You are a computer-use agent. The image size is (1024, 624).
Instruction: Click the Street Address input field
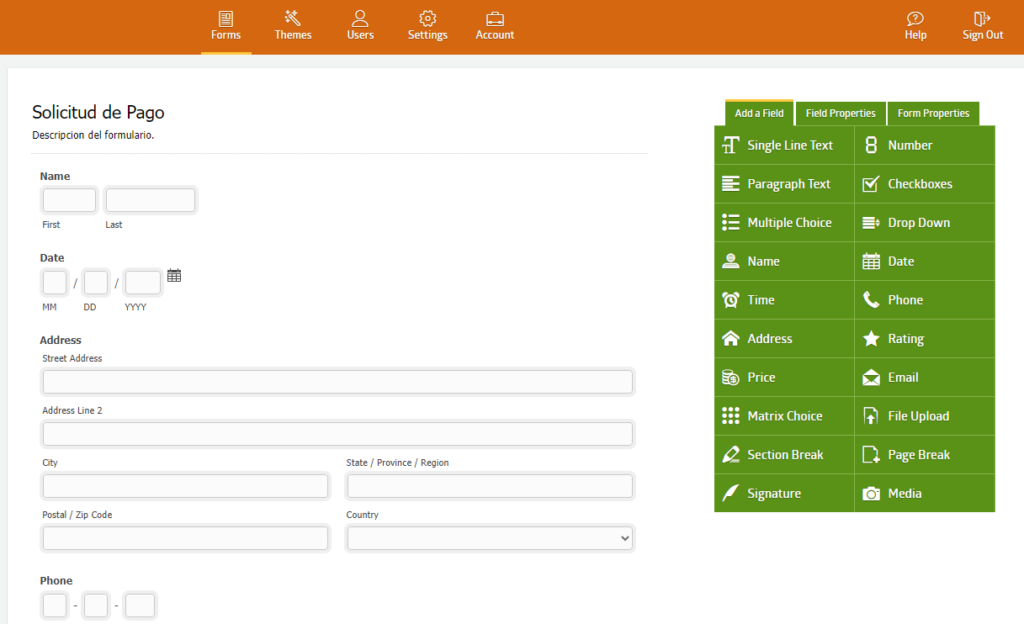coord(337,382)
